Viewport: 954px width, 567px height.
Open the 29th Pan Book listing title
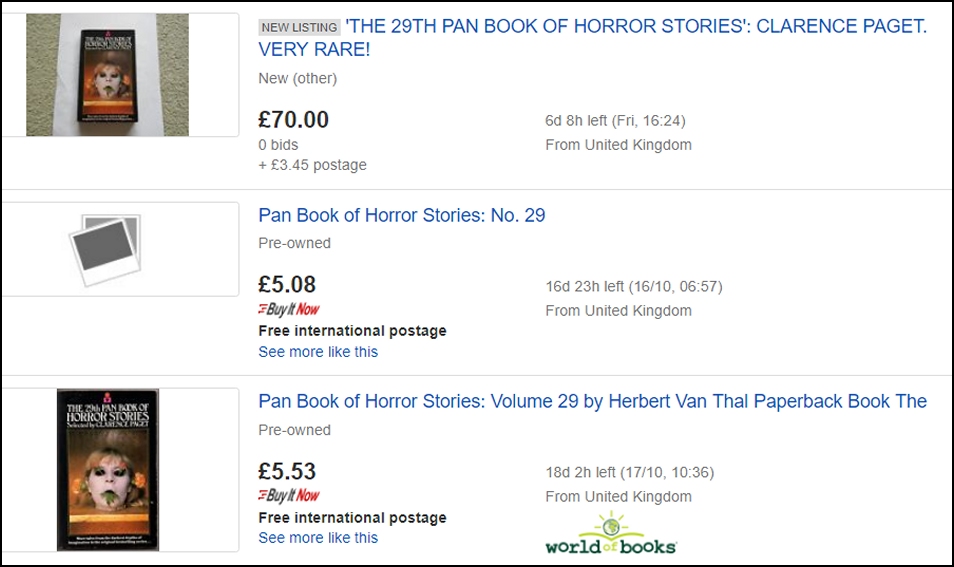[593, 38]
